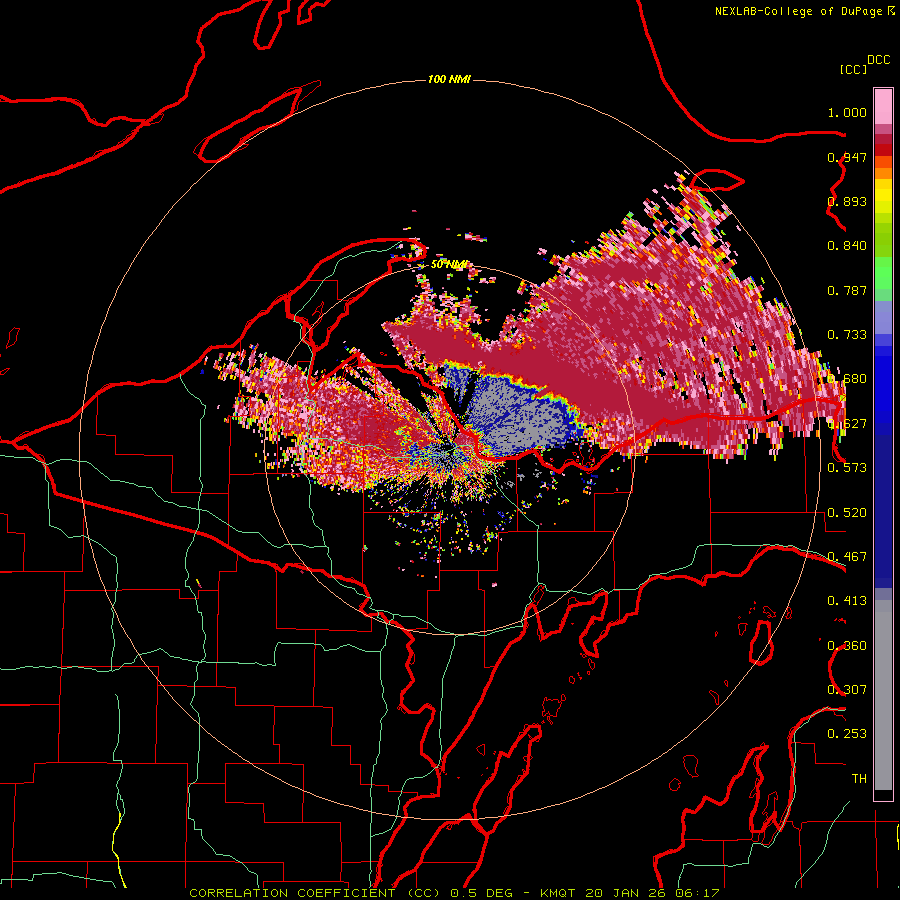Click the 50 NMI range ring label
Screen dimensions: 900x900
pos(448,264)
